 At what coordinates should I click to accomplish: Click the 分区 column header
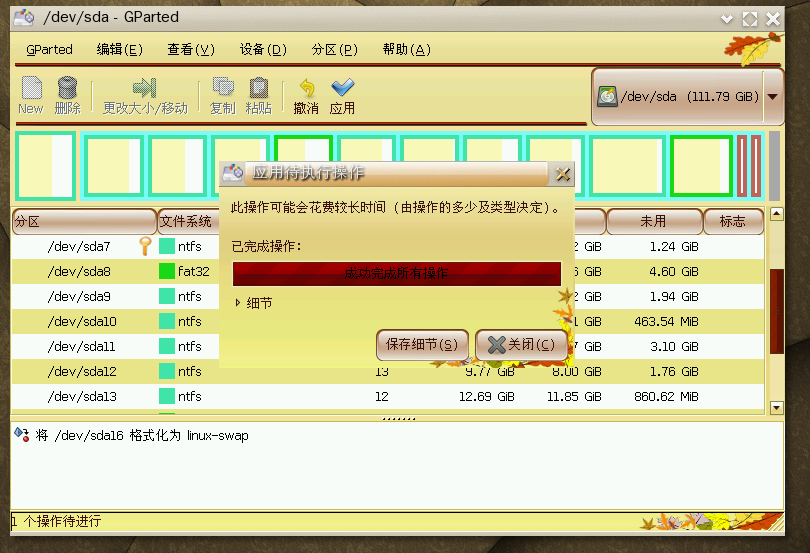84,222
